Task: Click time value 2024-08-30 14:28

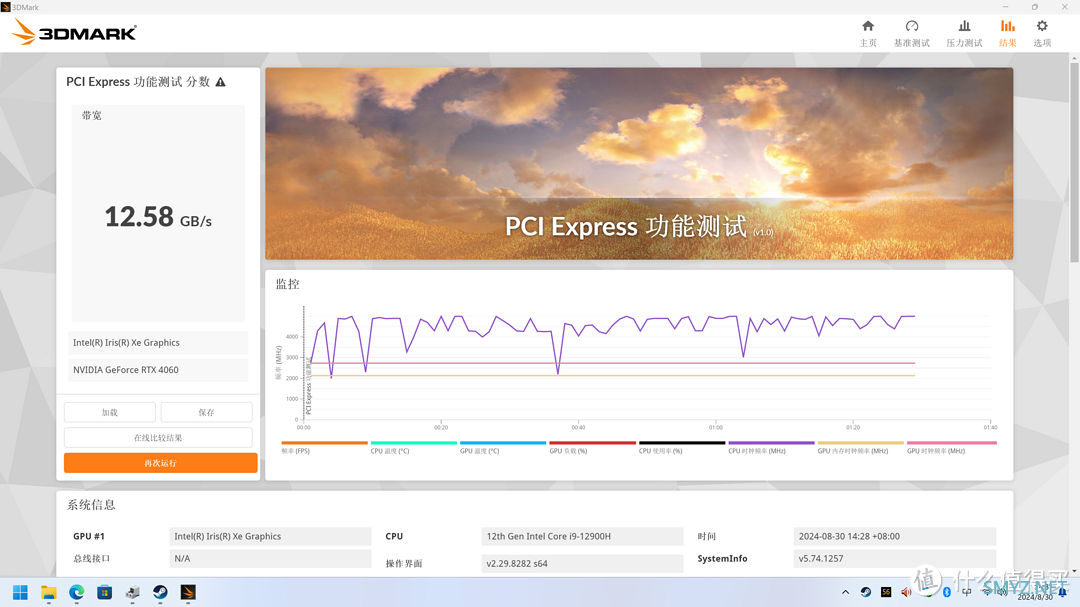Action: coord(894,536)
